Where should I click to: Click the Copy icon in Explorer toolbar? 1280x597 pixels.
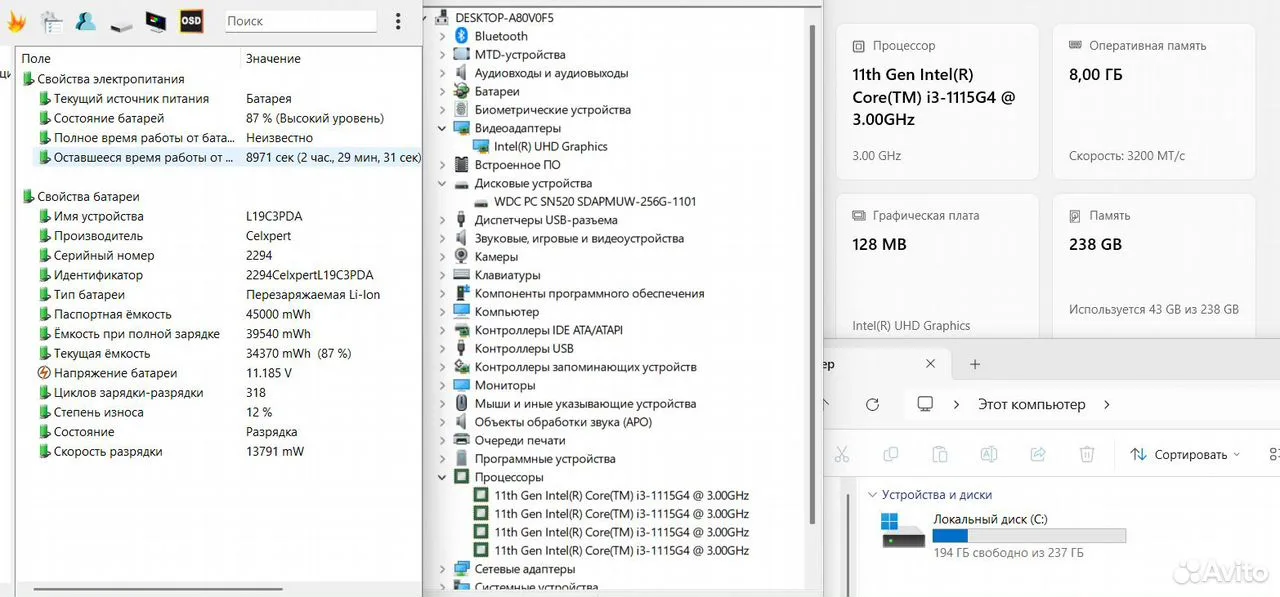pyautogui.click(x=890, y=454)
